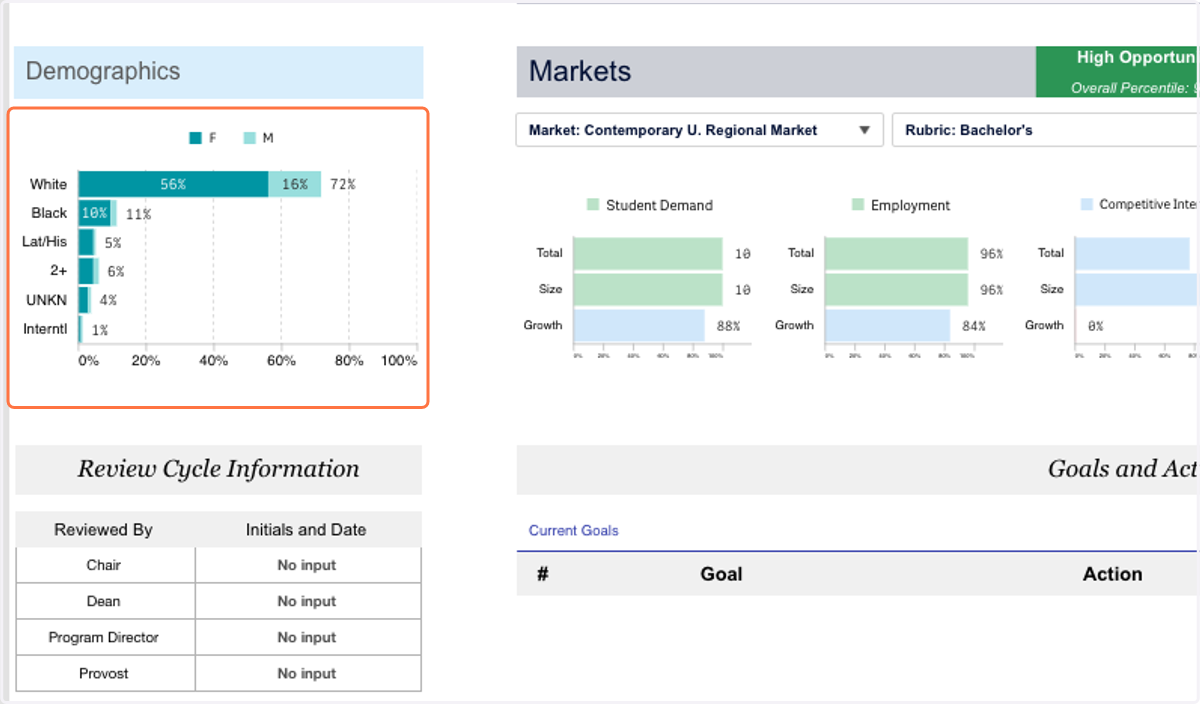Toggle the Student Demand legend swatch

coord(593,205)
